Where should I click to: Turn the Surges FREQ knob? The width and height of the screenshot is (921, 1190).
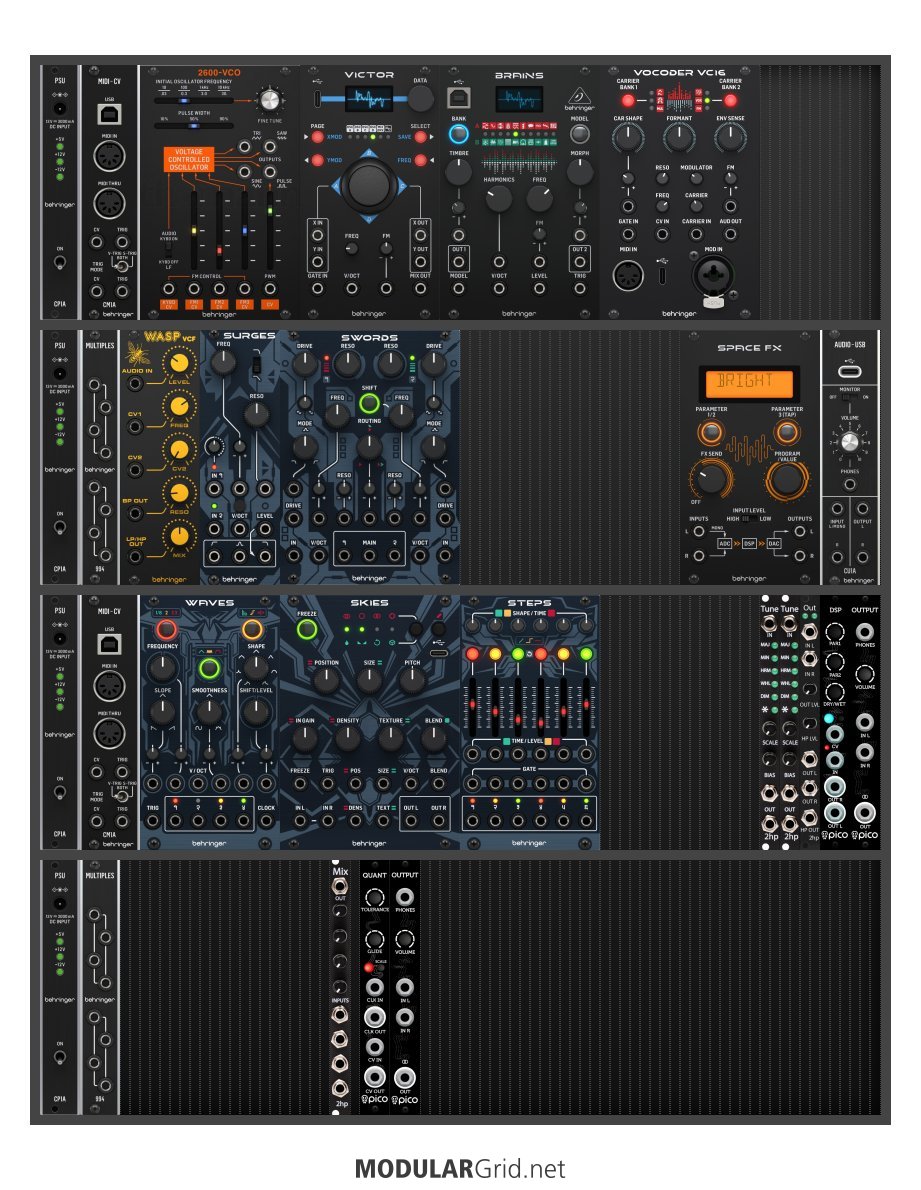(223, 364)
